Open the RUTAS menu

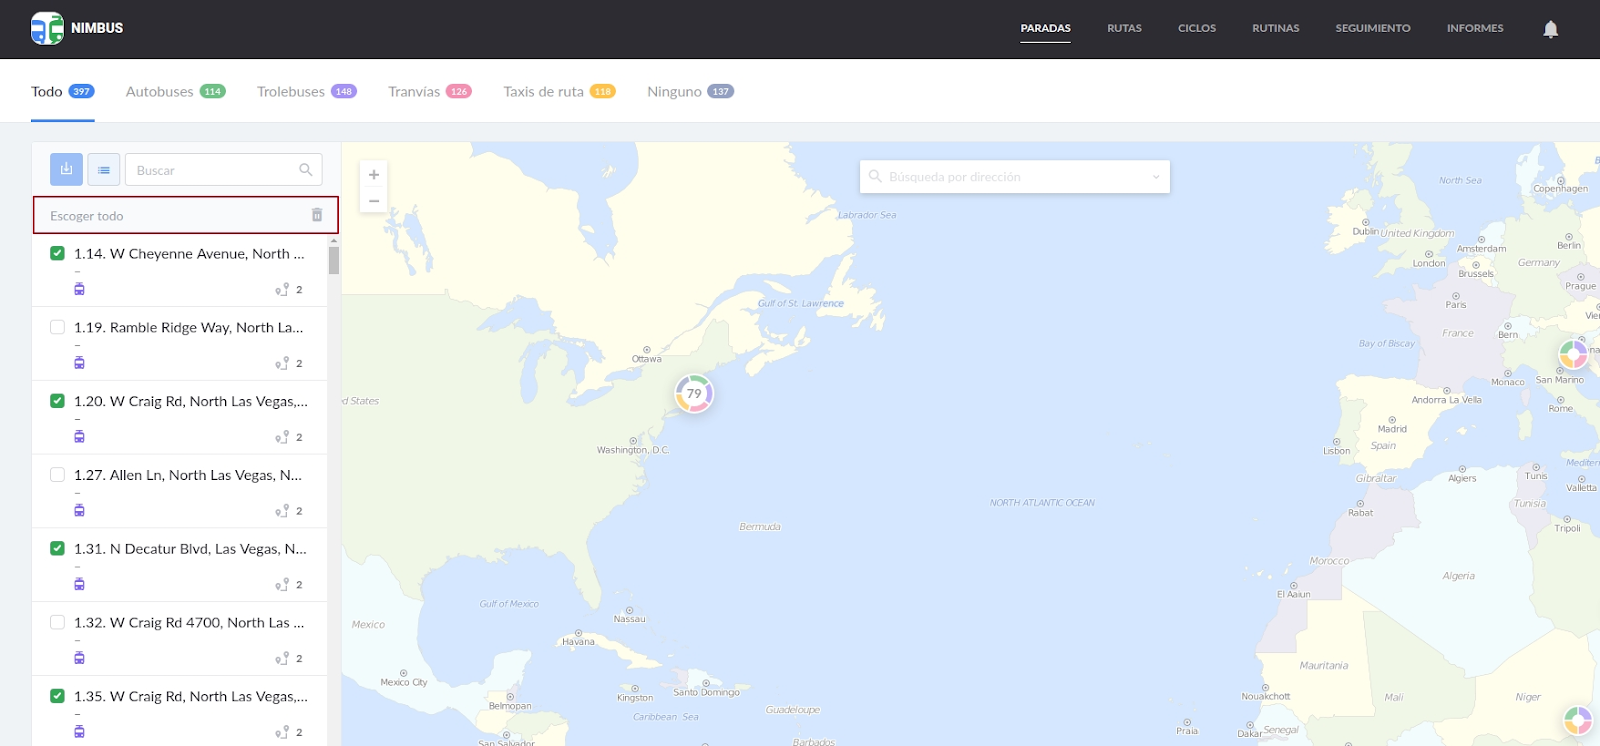point(1124,28)
